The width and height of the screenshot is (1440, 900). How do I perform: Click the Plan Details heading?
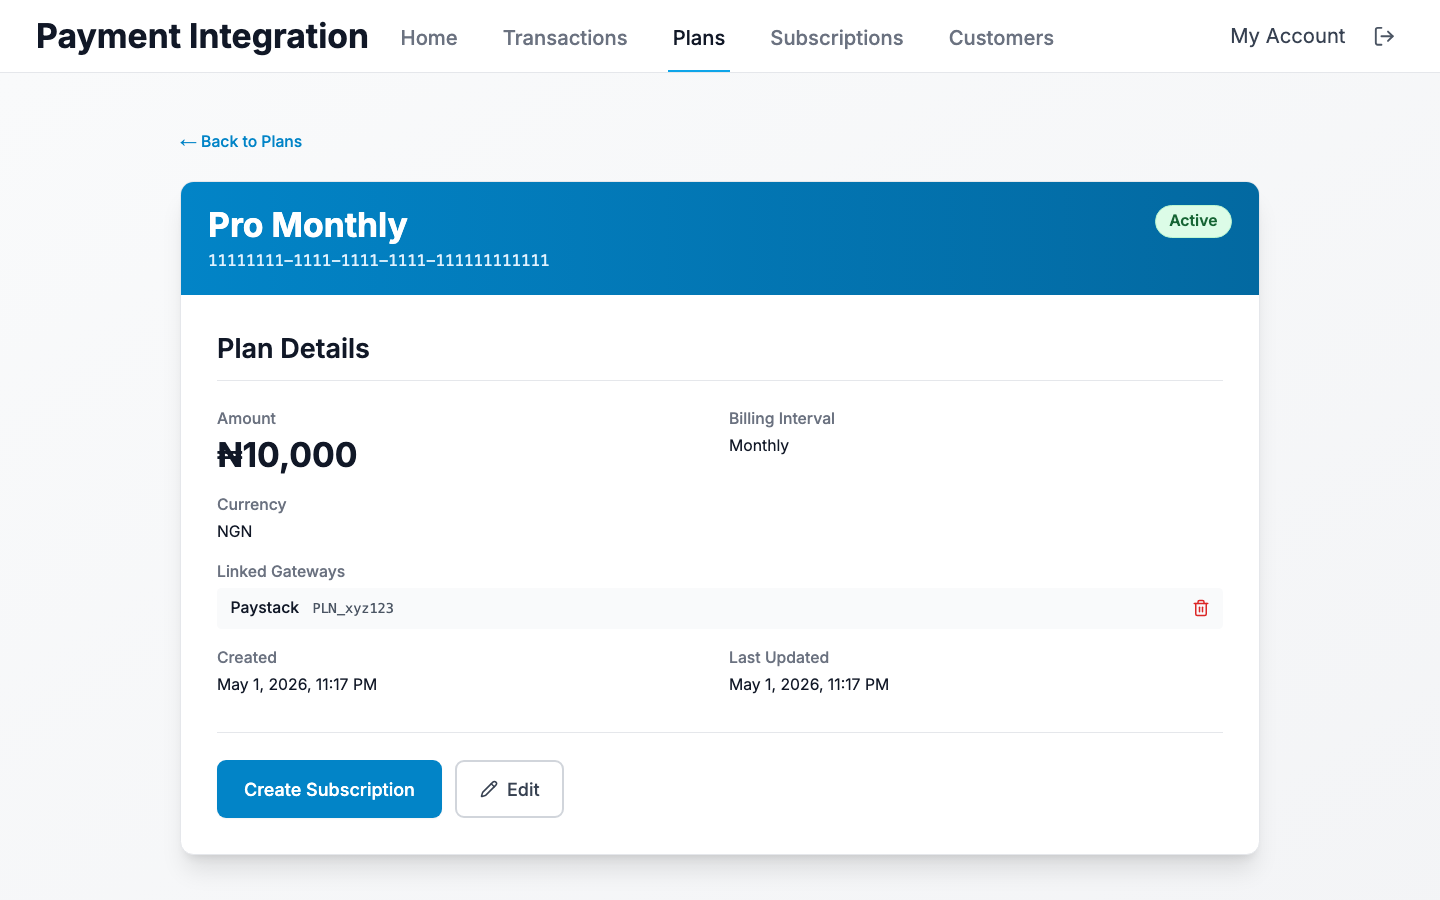click(x=293, y=348)
